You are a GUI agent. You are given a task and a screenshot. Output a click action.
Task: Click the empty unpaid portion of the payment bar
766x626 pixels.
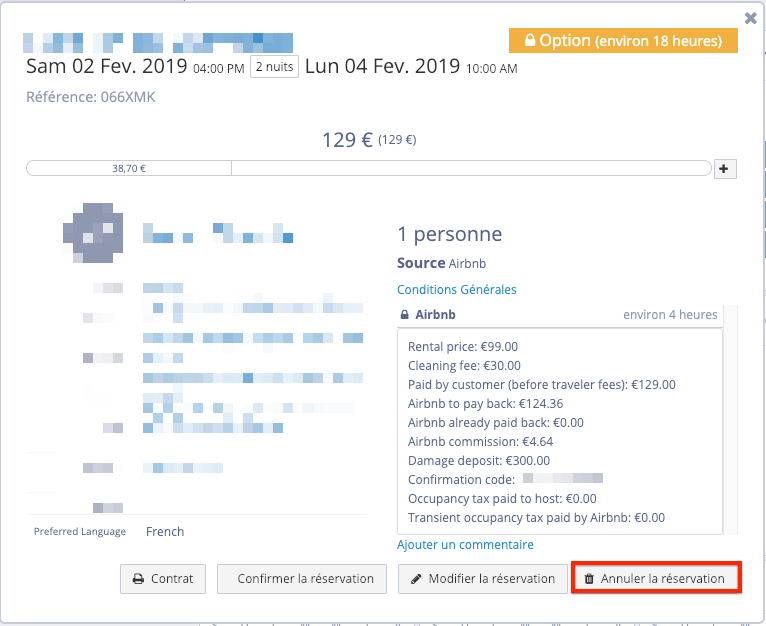pyautogui.click(x=470, y=168)
